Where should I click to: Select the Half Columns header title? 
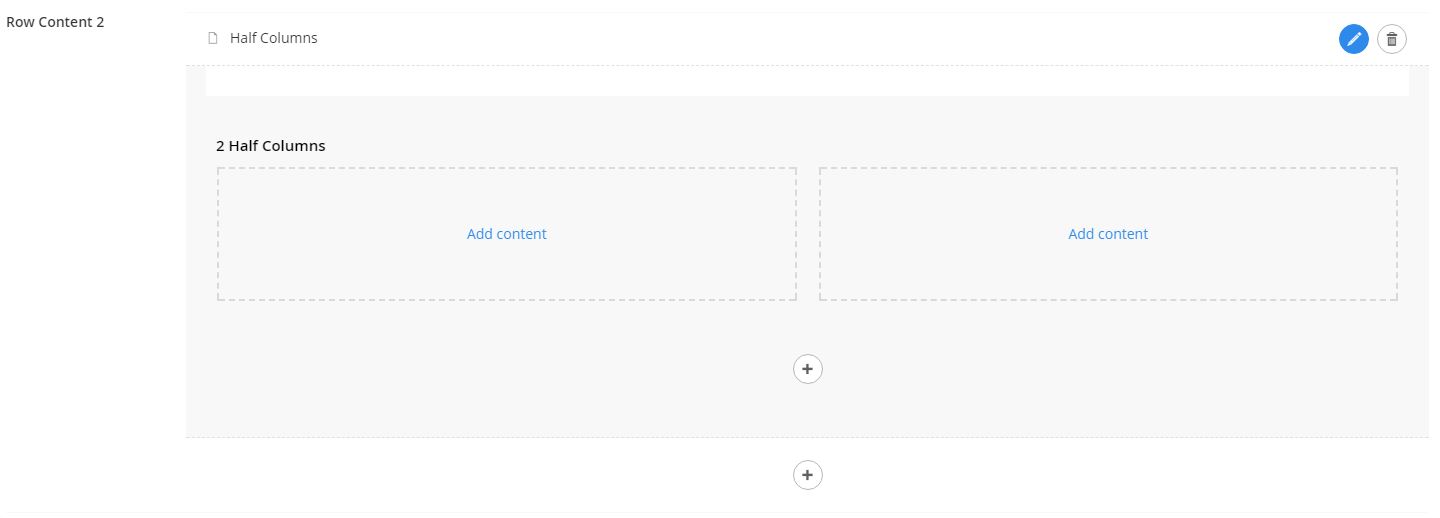click(x=274, y=38)
